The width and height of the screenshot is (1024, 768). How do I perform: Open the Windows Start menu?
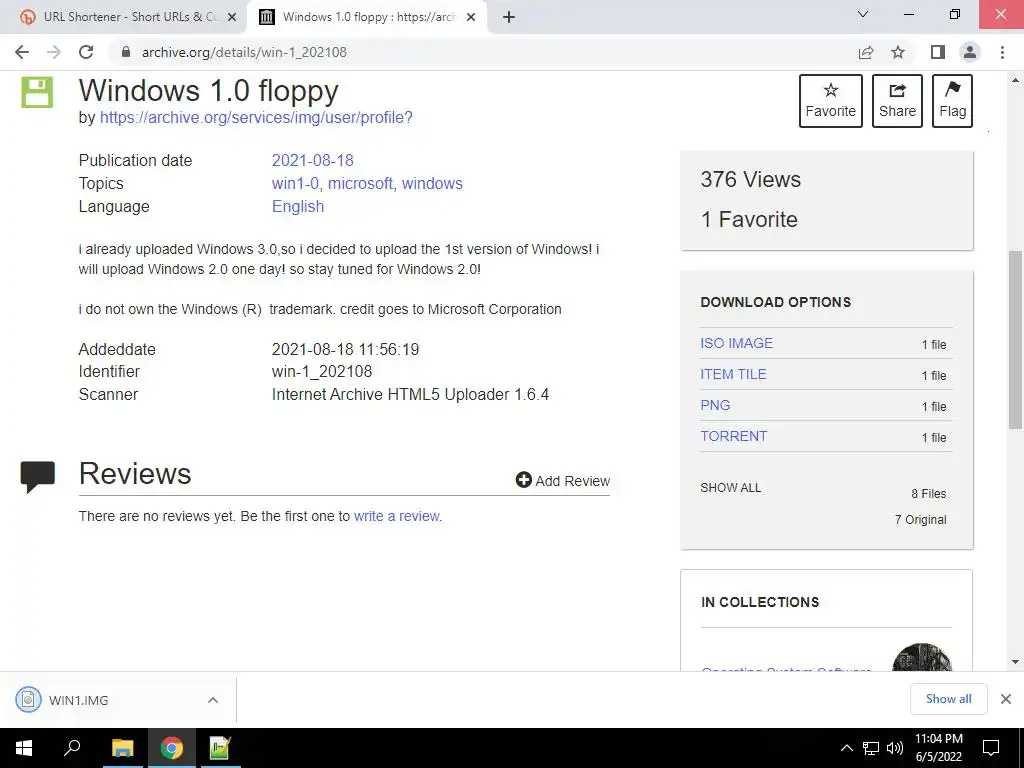(x=24, y=748)
